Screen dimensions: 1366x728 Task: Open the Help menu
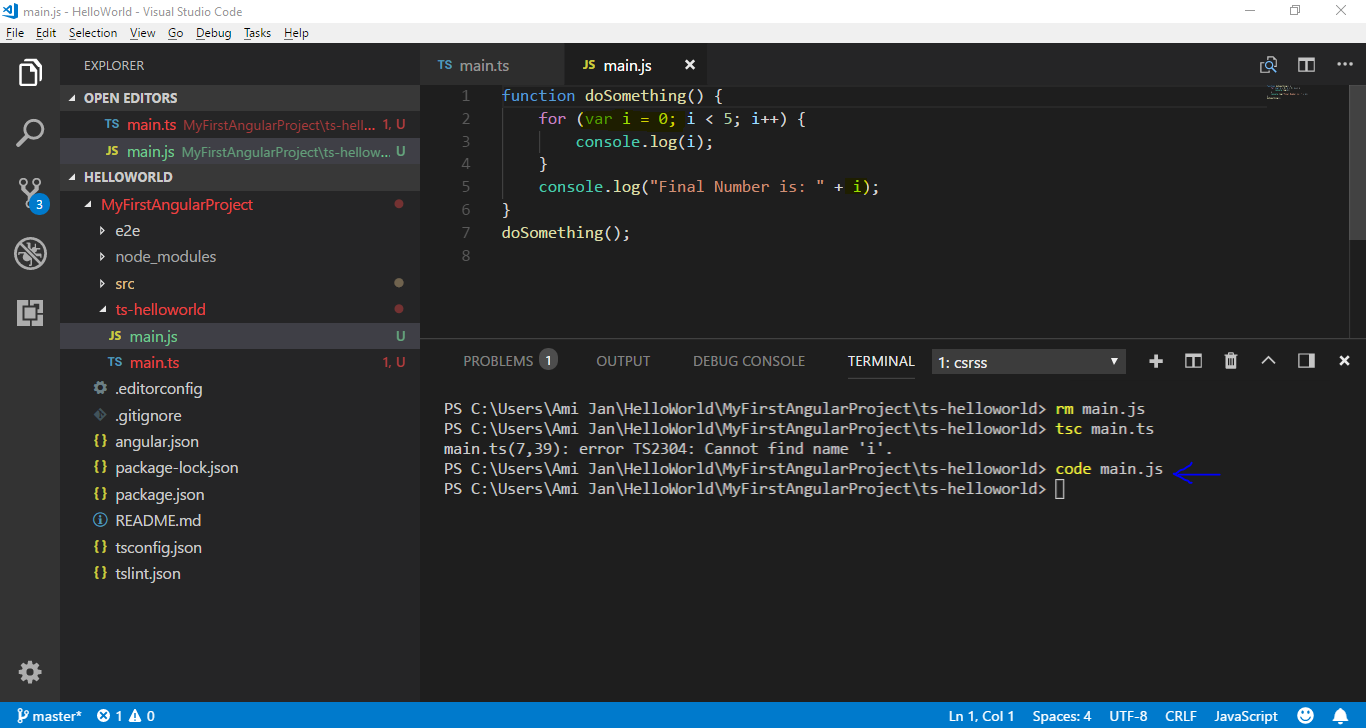coord(296,33)
